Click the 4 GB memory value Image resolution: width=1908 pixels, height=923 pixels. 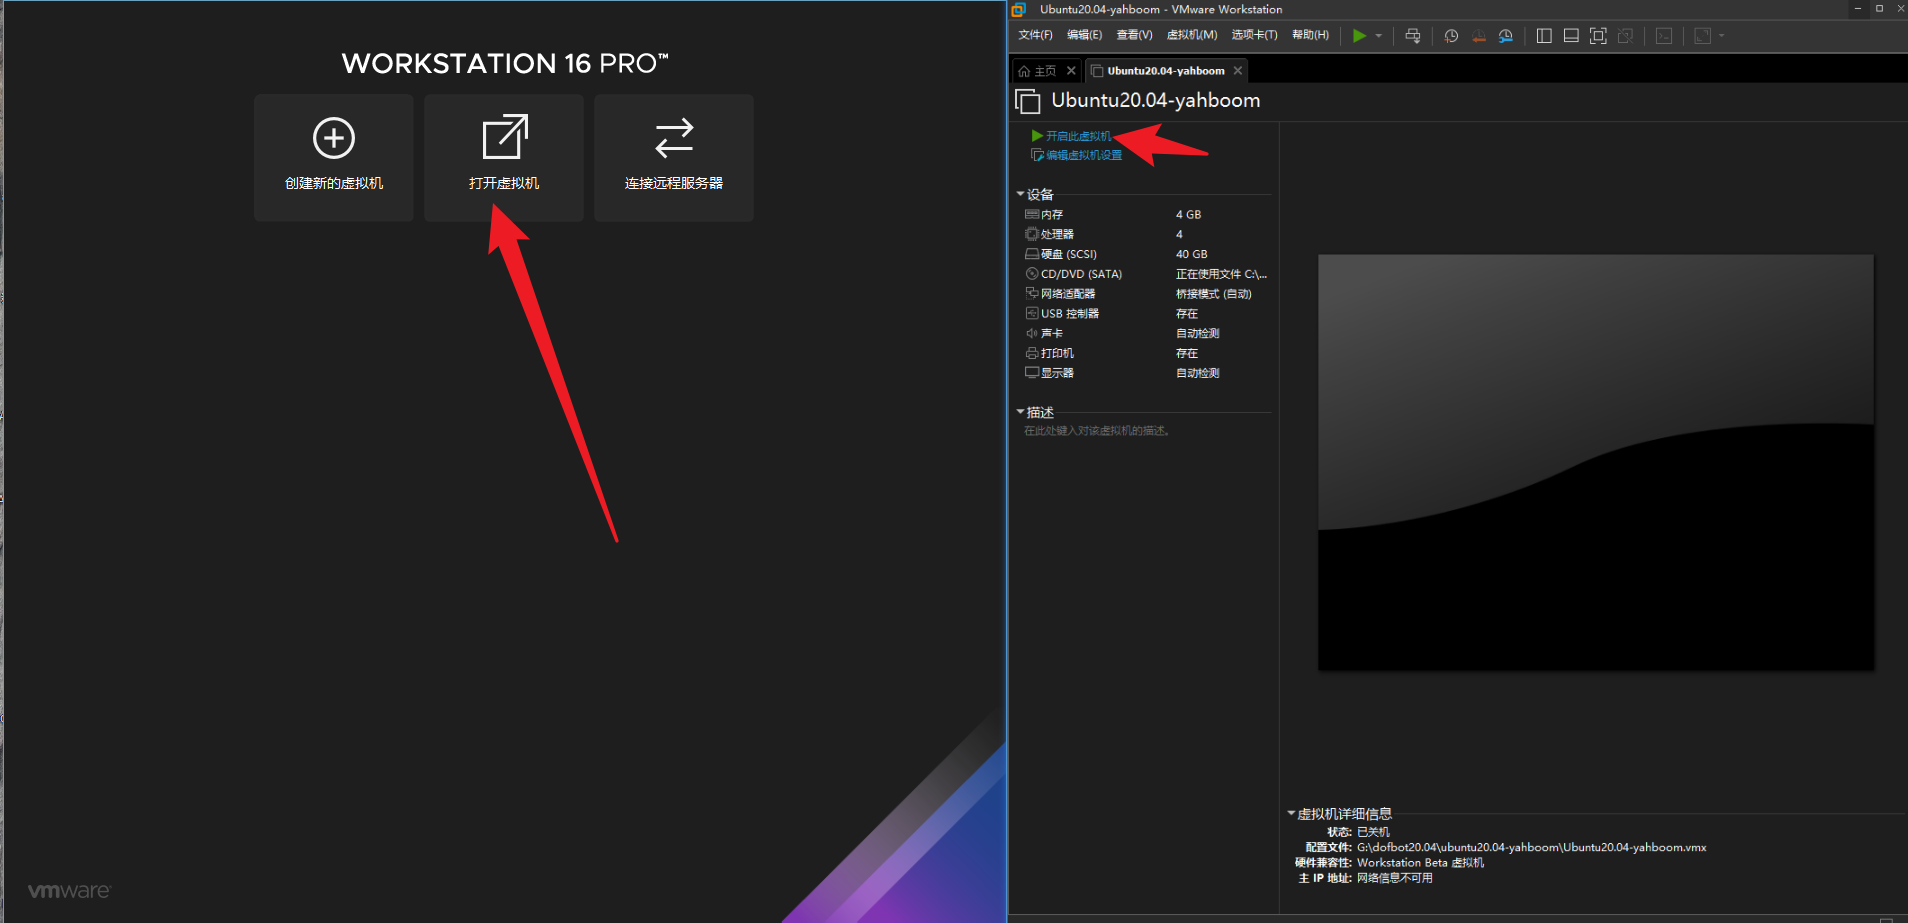click(1188, 215)
